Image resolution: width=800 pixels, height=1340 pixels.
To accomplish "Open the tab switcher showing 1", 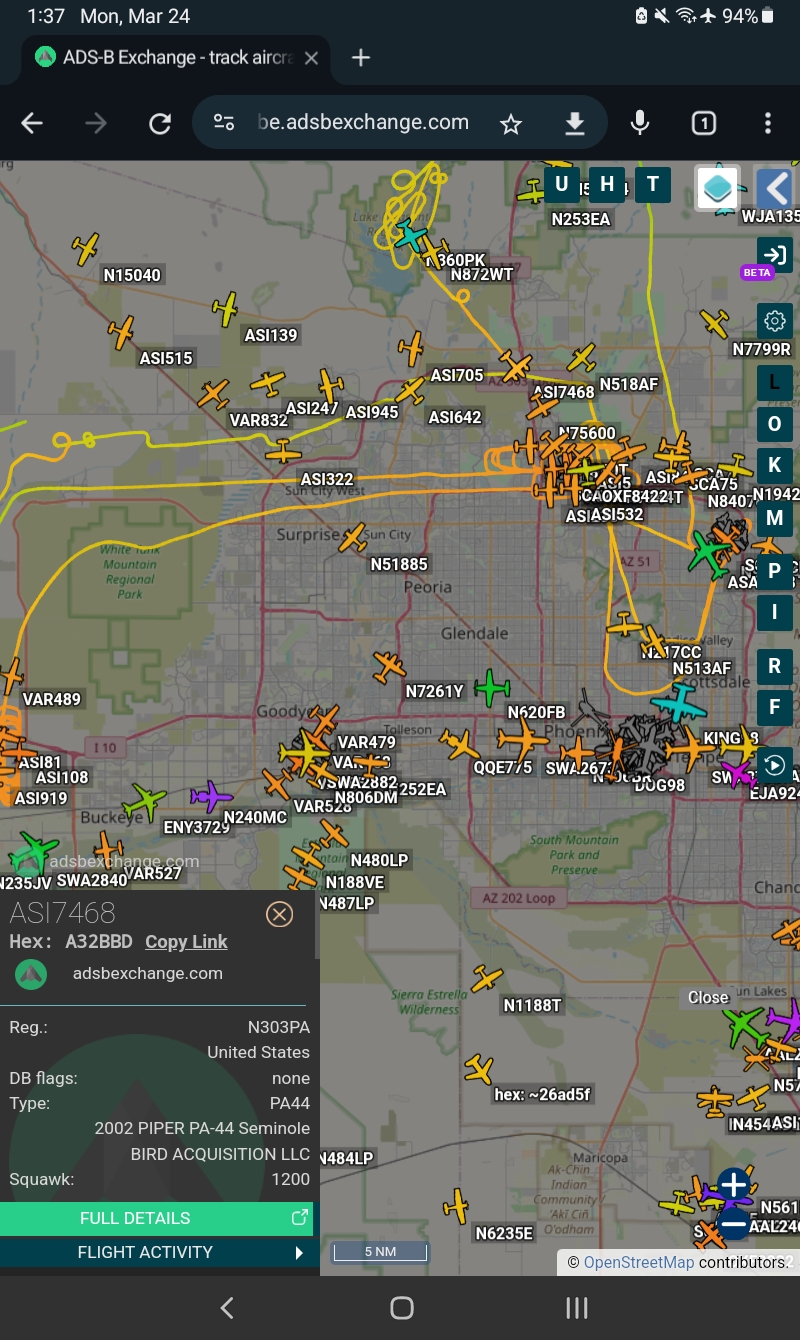I will (x=704, y=123).
